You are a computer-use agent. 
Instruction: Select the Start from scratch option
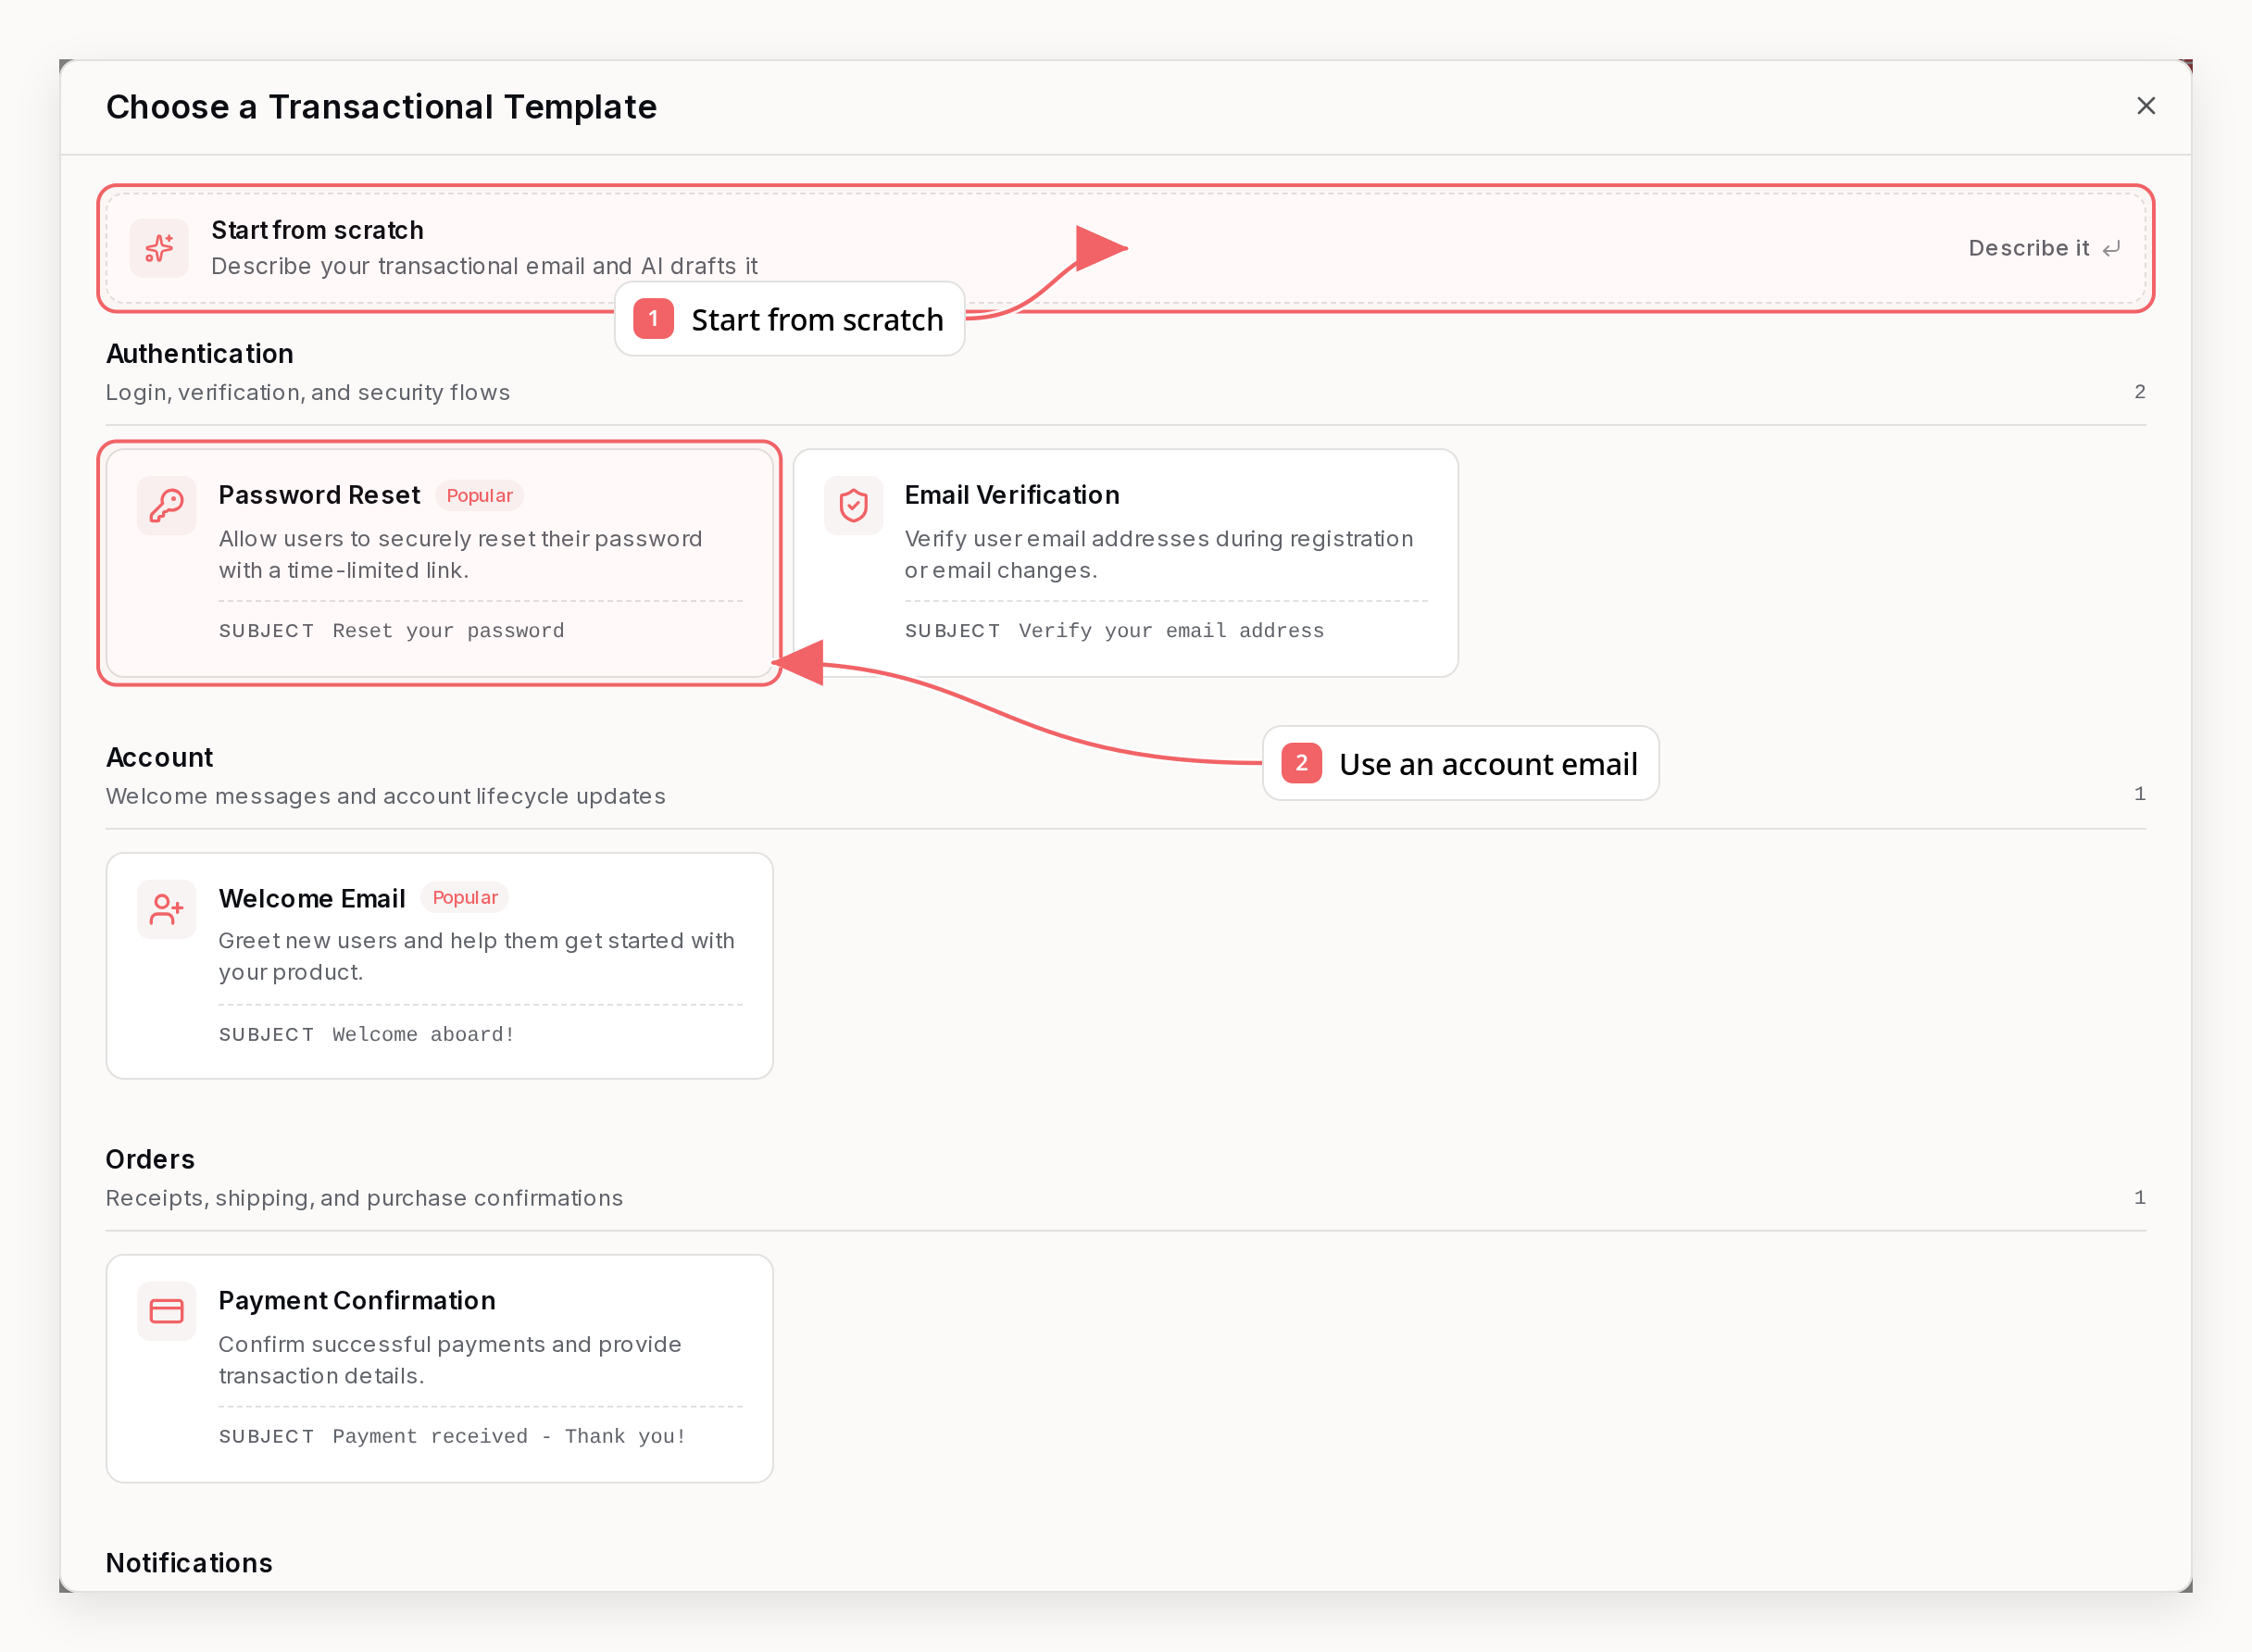pos(1125,248)
